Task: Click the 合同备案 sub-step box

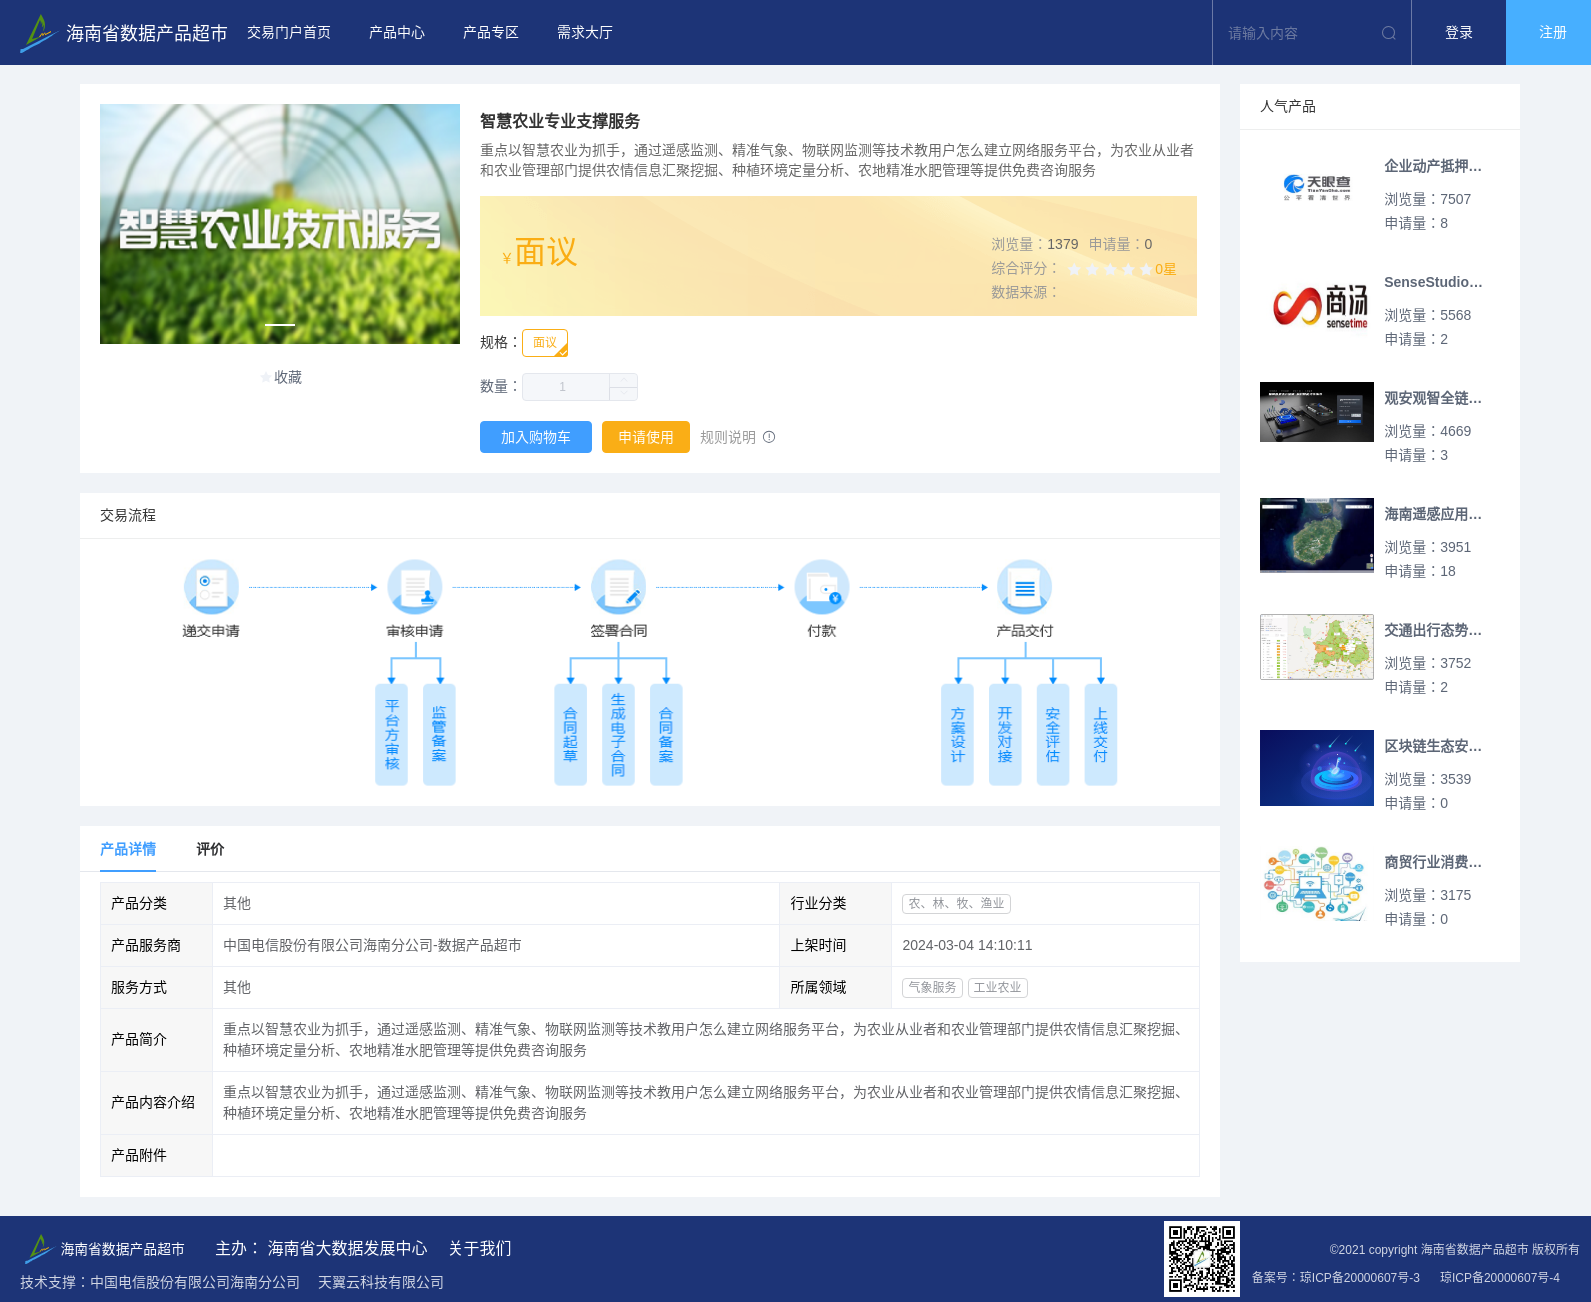Action: pyautogui.click(x=666, y=735)
